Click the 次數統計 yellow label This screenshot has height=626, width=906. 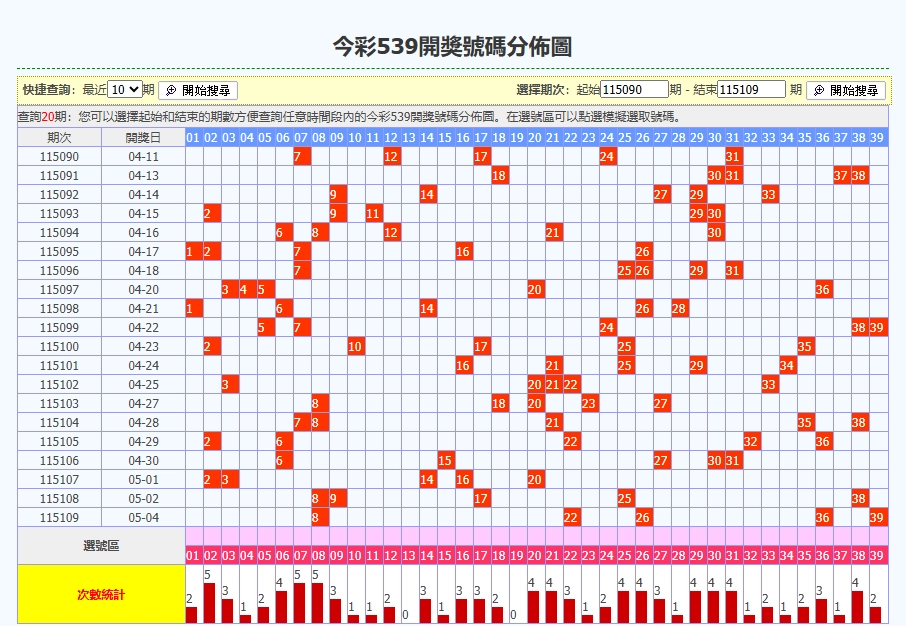[x=101, y=595]
